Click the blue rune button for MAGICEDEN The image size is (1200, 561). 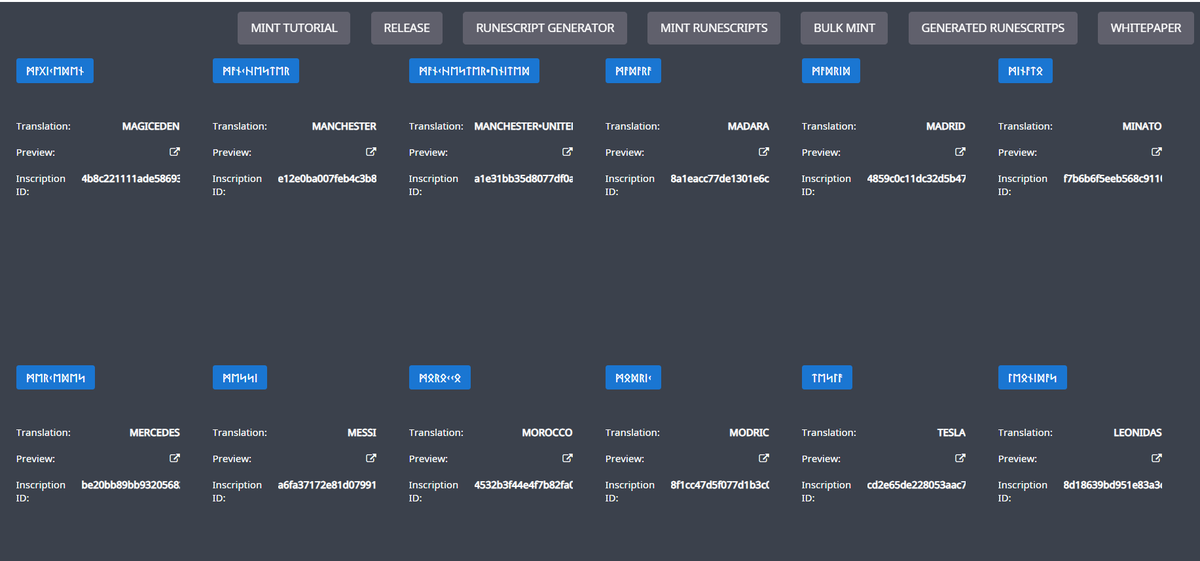[x=55, y=71]
